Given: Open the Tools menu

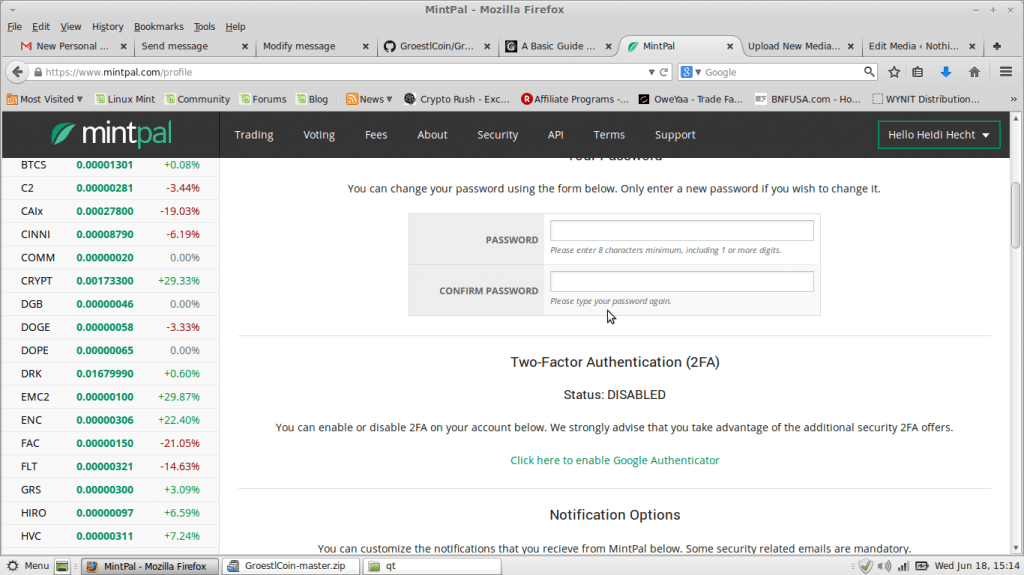Looking at the screenshot, I should pyautogui.click(x=204, y=27).
